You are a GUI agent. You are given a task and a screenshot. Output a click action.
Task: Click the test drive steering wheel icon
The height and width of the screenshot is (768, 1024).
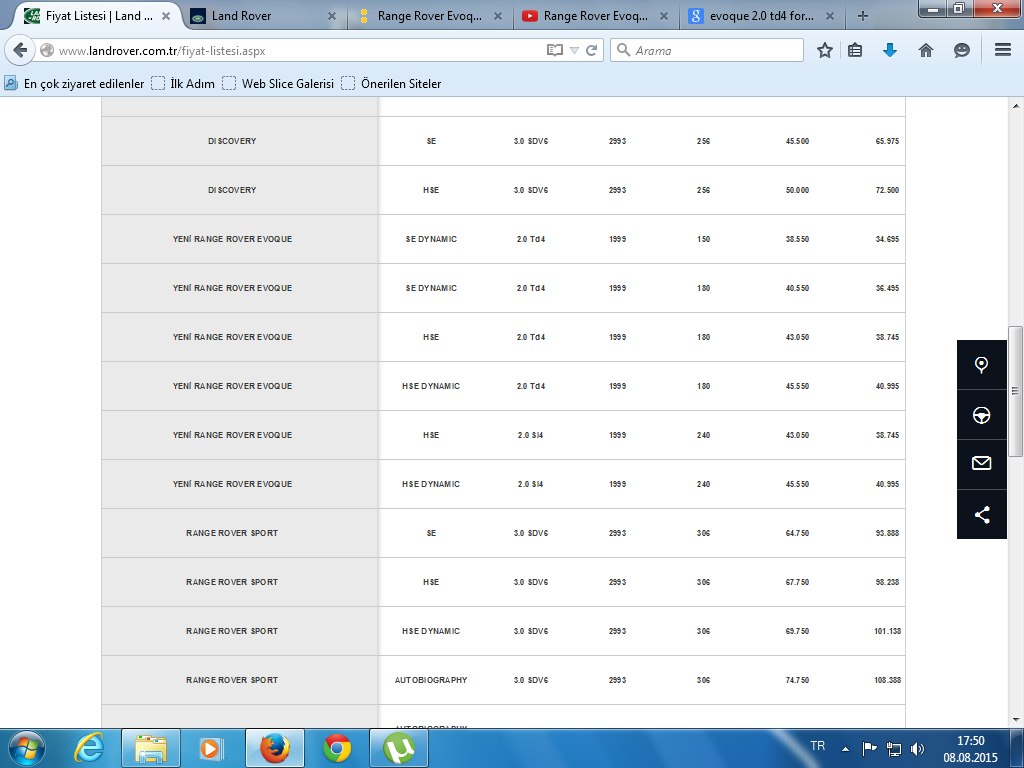(981, 415)
